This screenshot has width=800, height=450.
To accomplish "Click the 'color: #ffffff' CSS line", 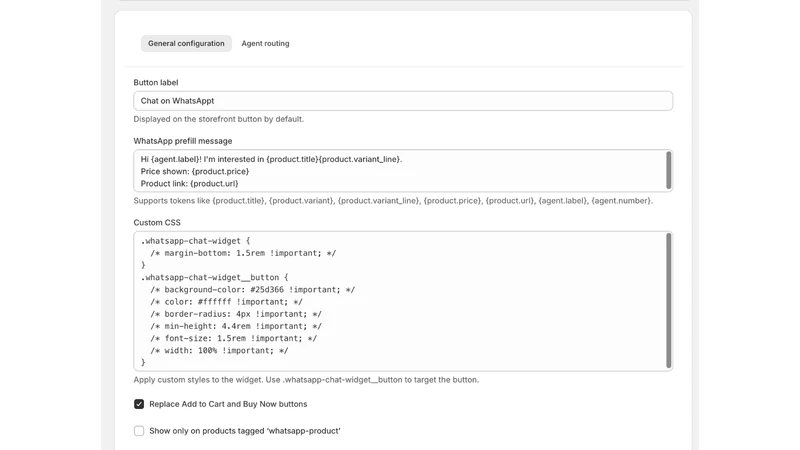I will click(227, 302).
